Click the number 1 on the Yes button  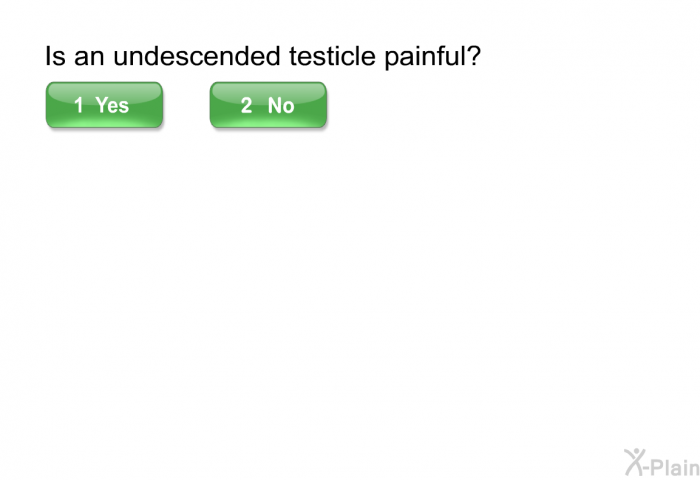coord(79,105)
